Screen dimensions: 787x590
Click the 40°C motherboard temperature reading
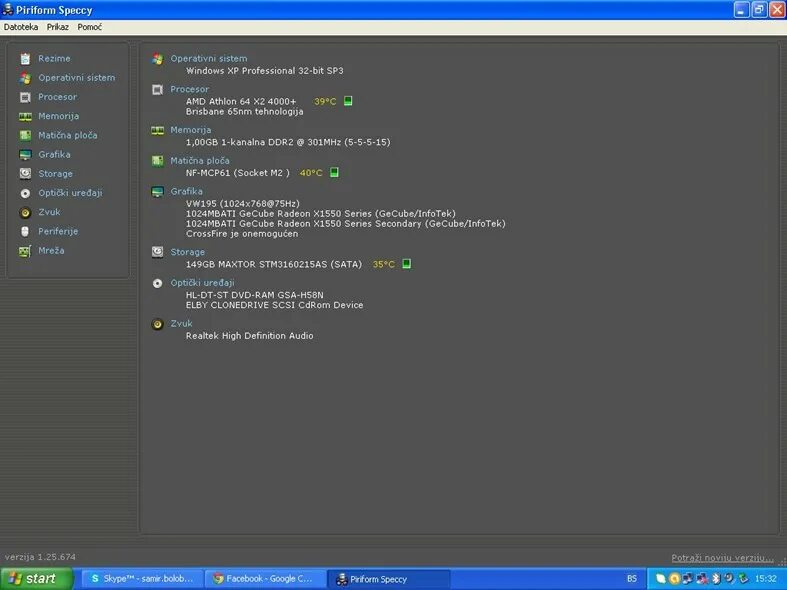tap(311, 173)
